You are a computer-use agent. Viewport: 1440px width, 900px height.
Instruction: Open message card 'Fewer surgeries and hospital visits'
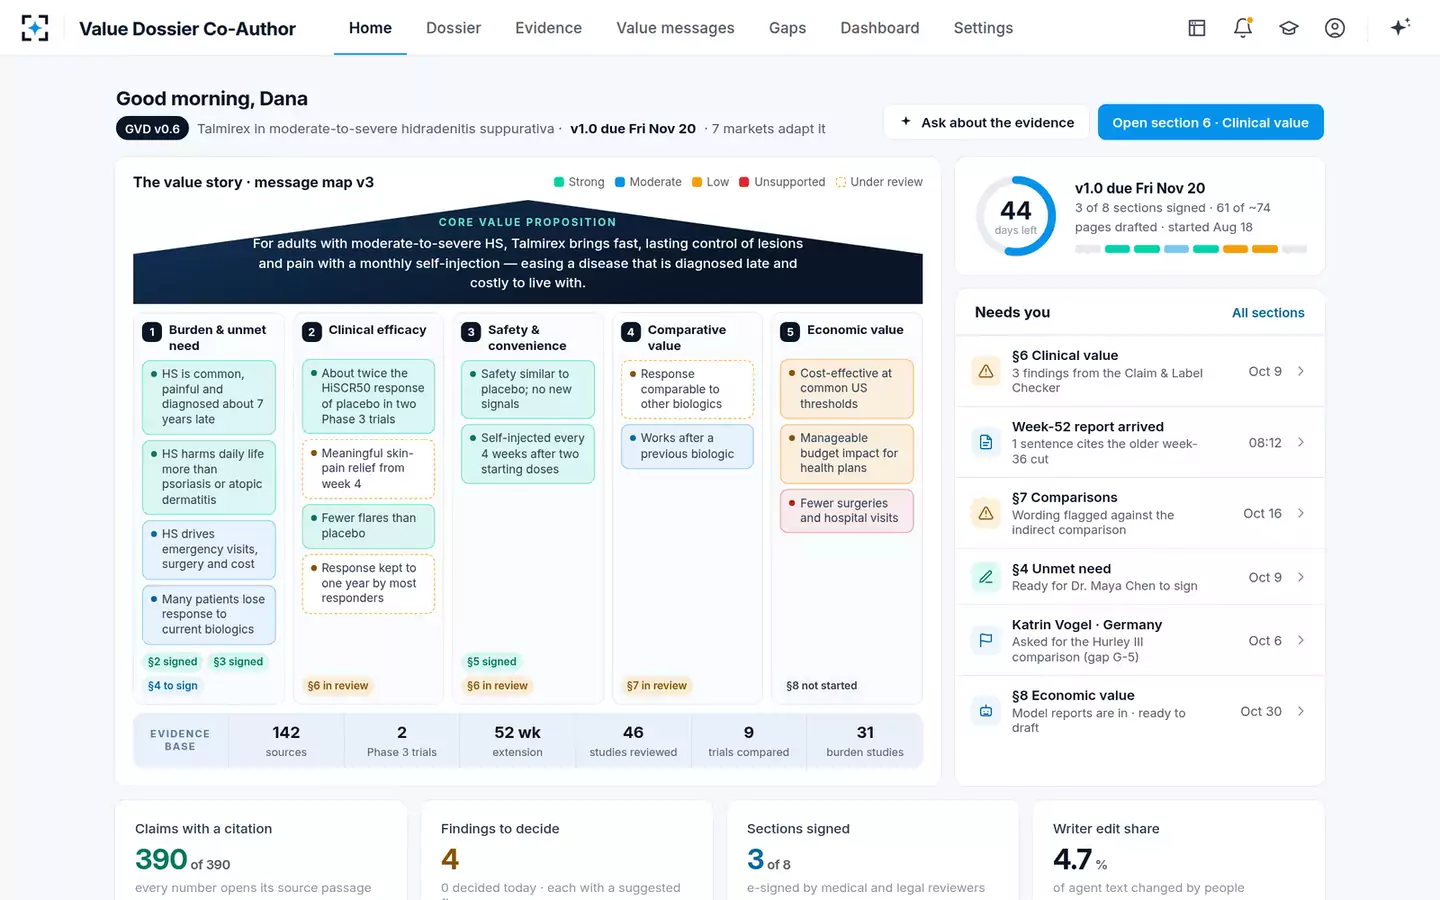[x=847, y=511]
